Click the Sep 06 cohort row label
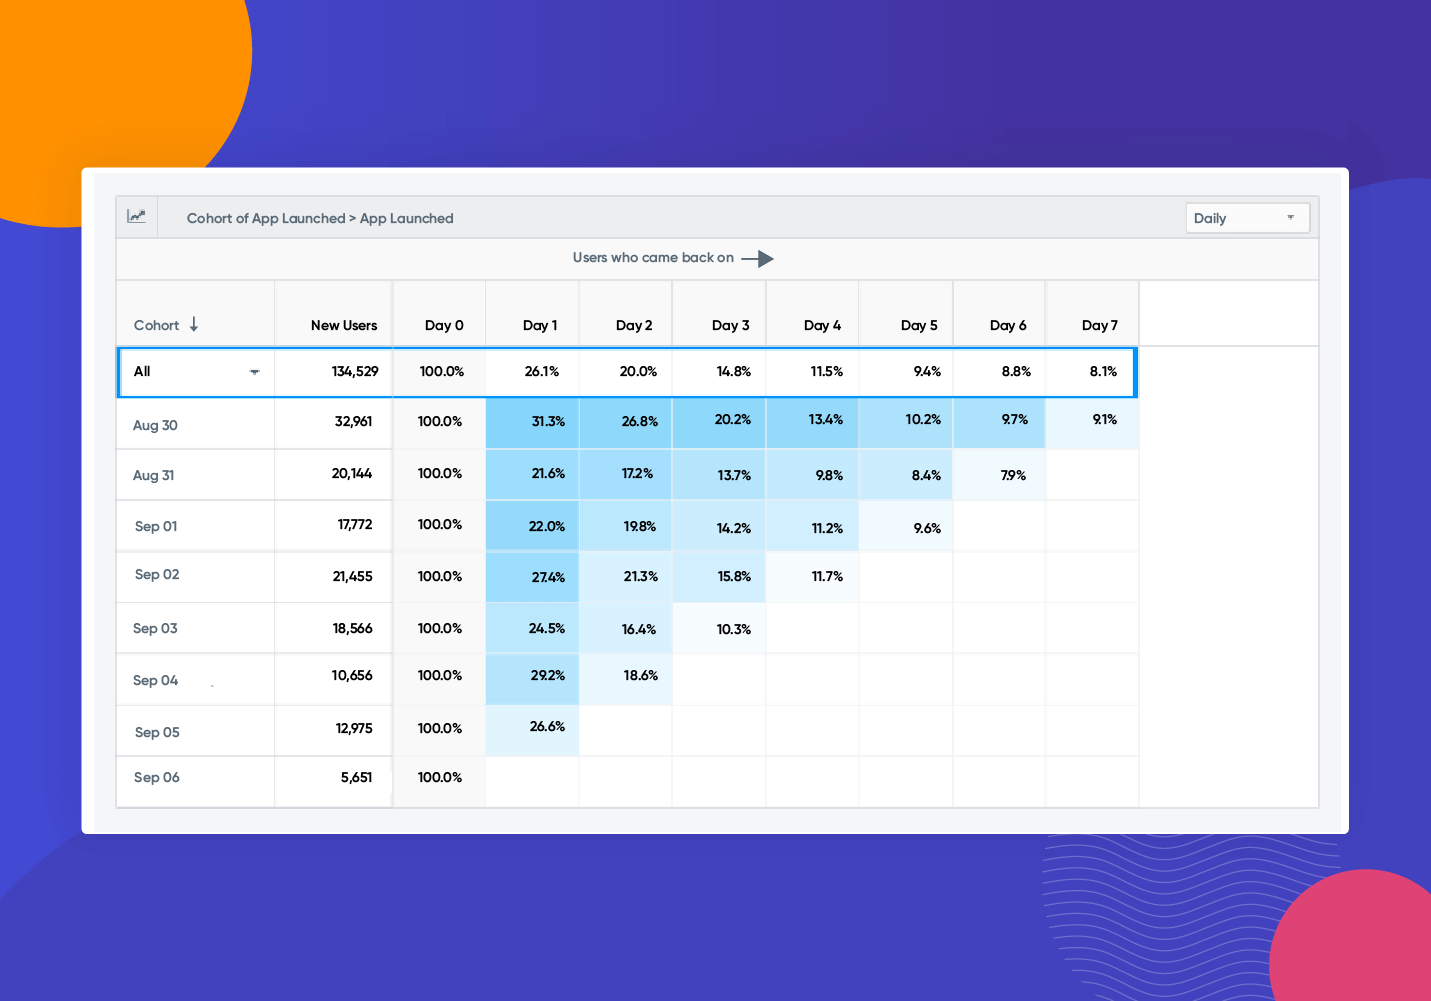The image size is (1431, 1001). tap(157, 777)
